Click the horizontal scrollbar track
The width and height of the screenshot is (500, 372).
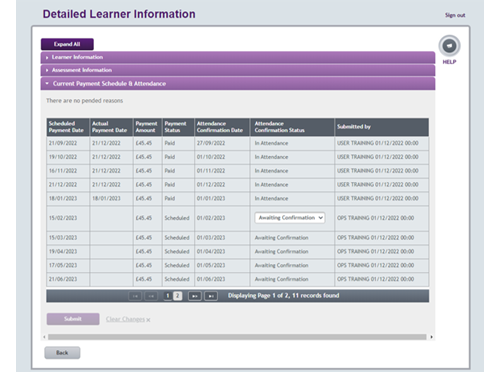pos(237,337)
